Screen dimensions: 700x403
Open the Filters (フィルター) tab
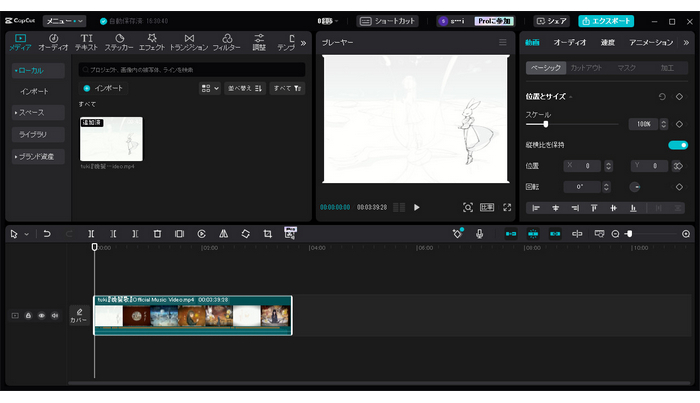(x=226, y=42)
